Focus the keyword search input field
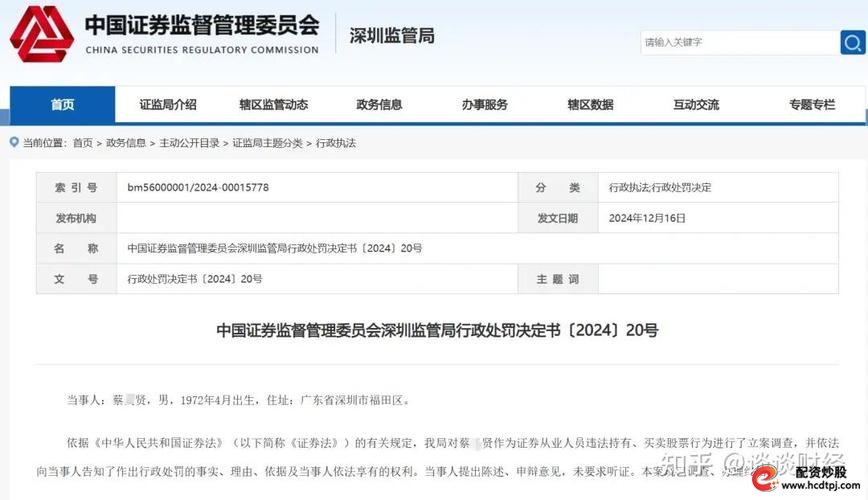 (740, 42)
